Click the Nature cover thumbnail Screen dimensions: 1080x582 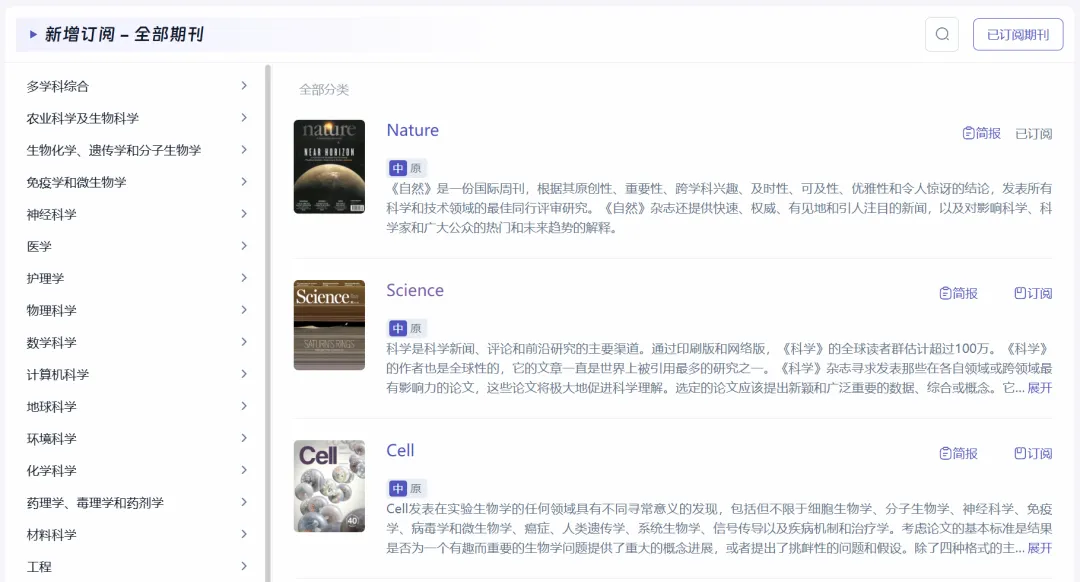[x=329, y=167]
